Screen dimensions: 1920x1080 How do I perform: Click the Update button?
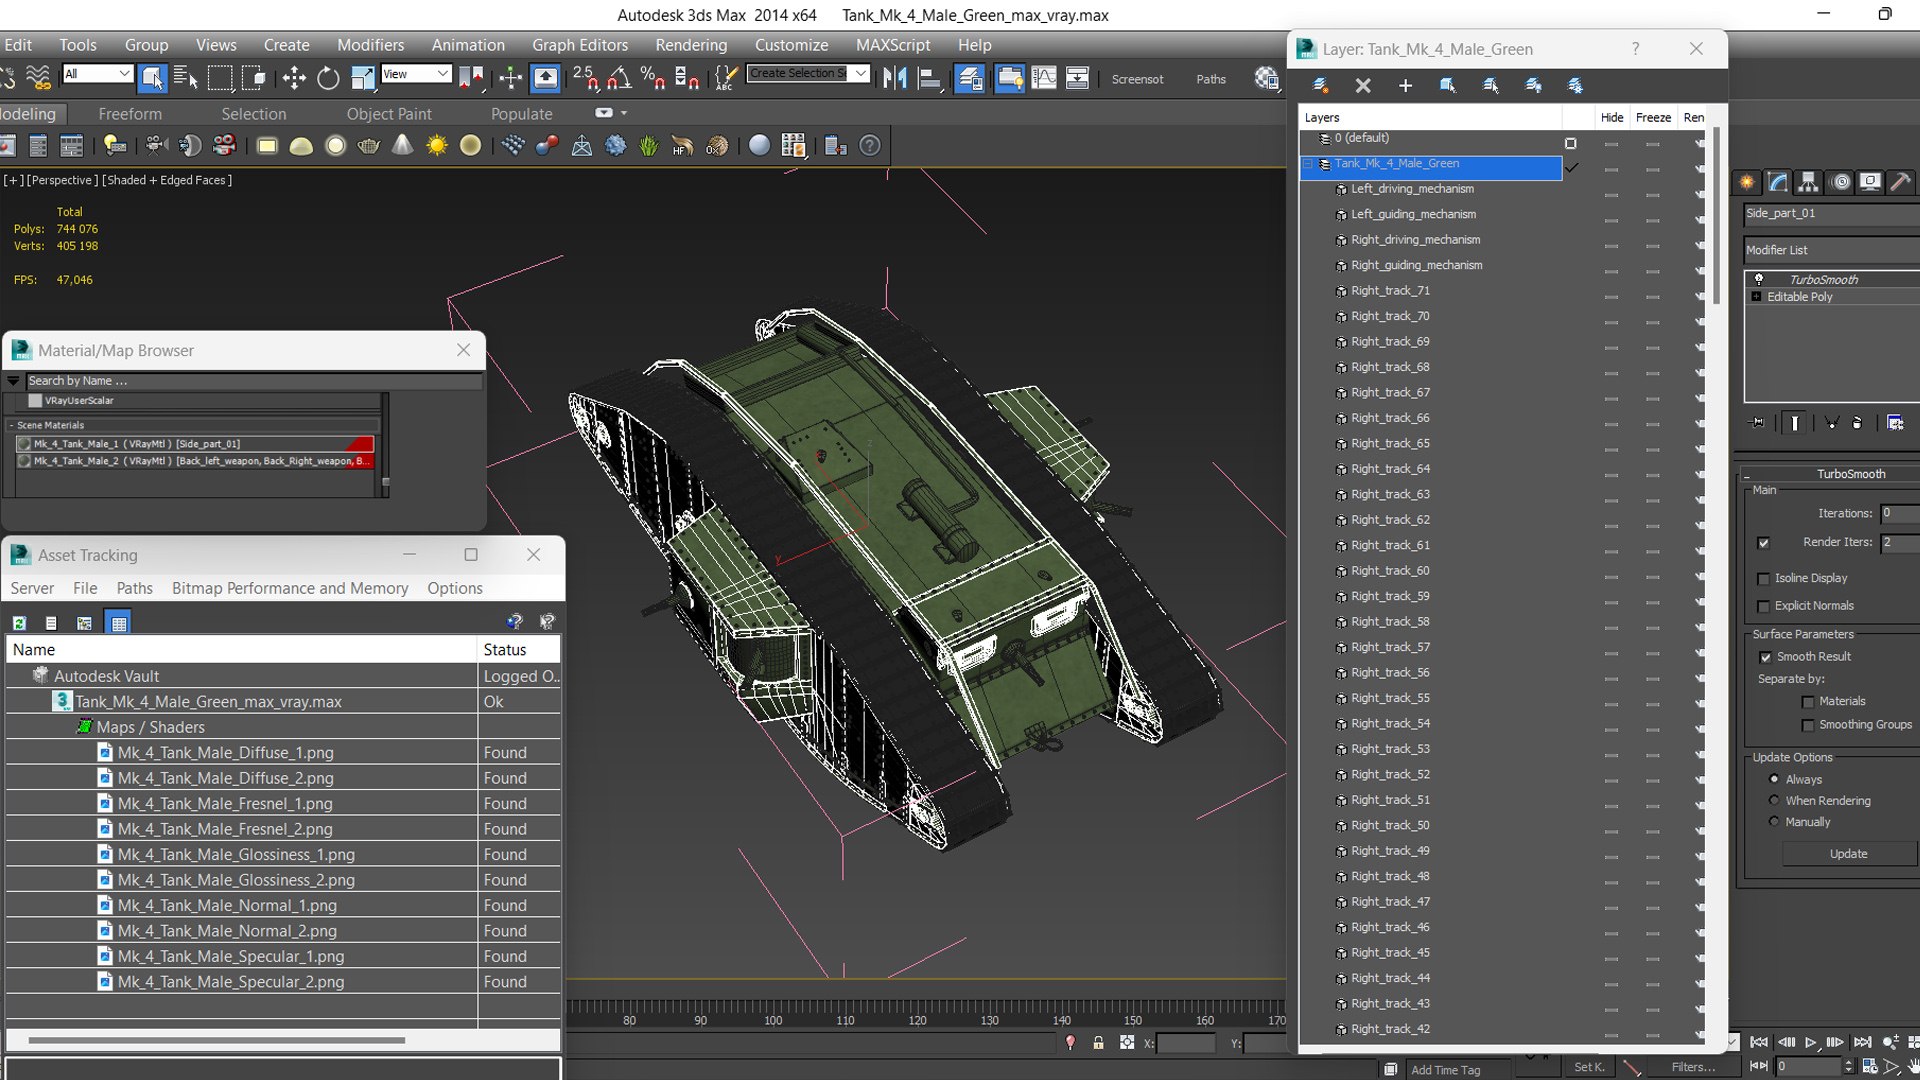(x=1848, y=854)
